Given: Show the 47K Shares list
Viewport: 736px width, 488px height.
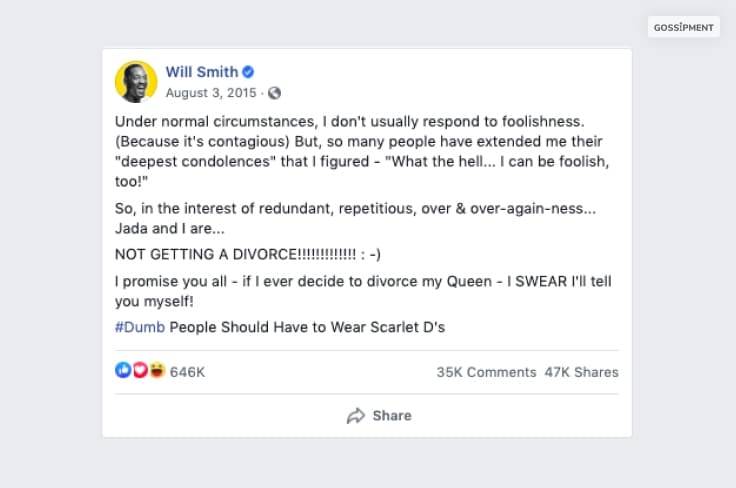Looking at the screenshot, I should 581,372.
